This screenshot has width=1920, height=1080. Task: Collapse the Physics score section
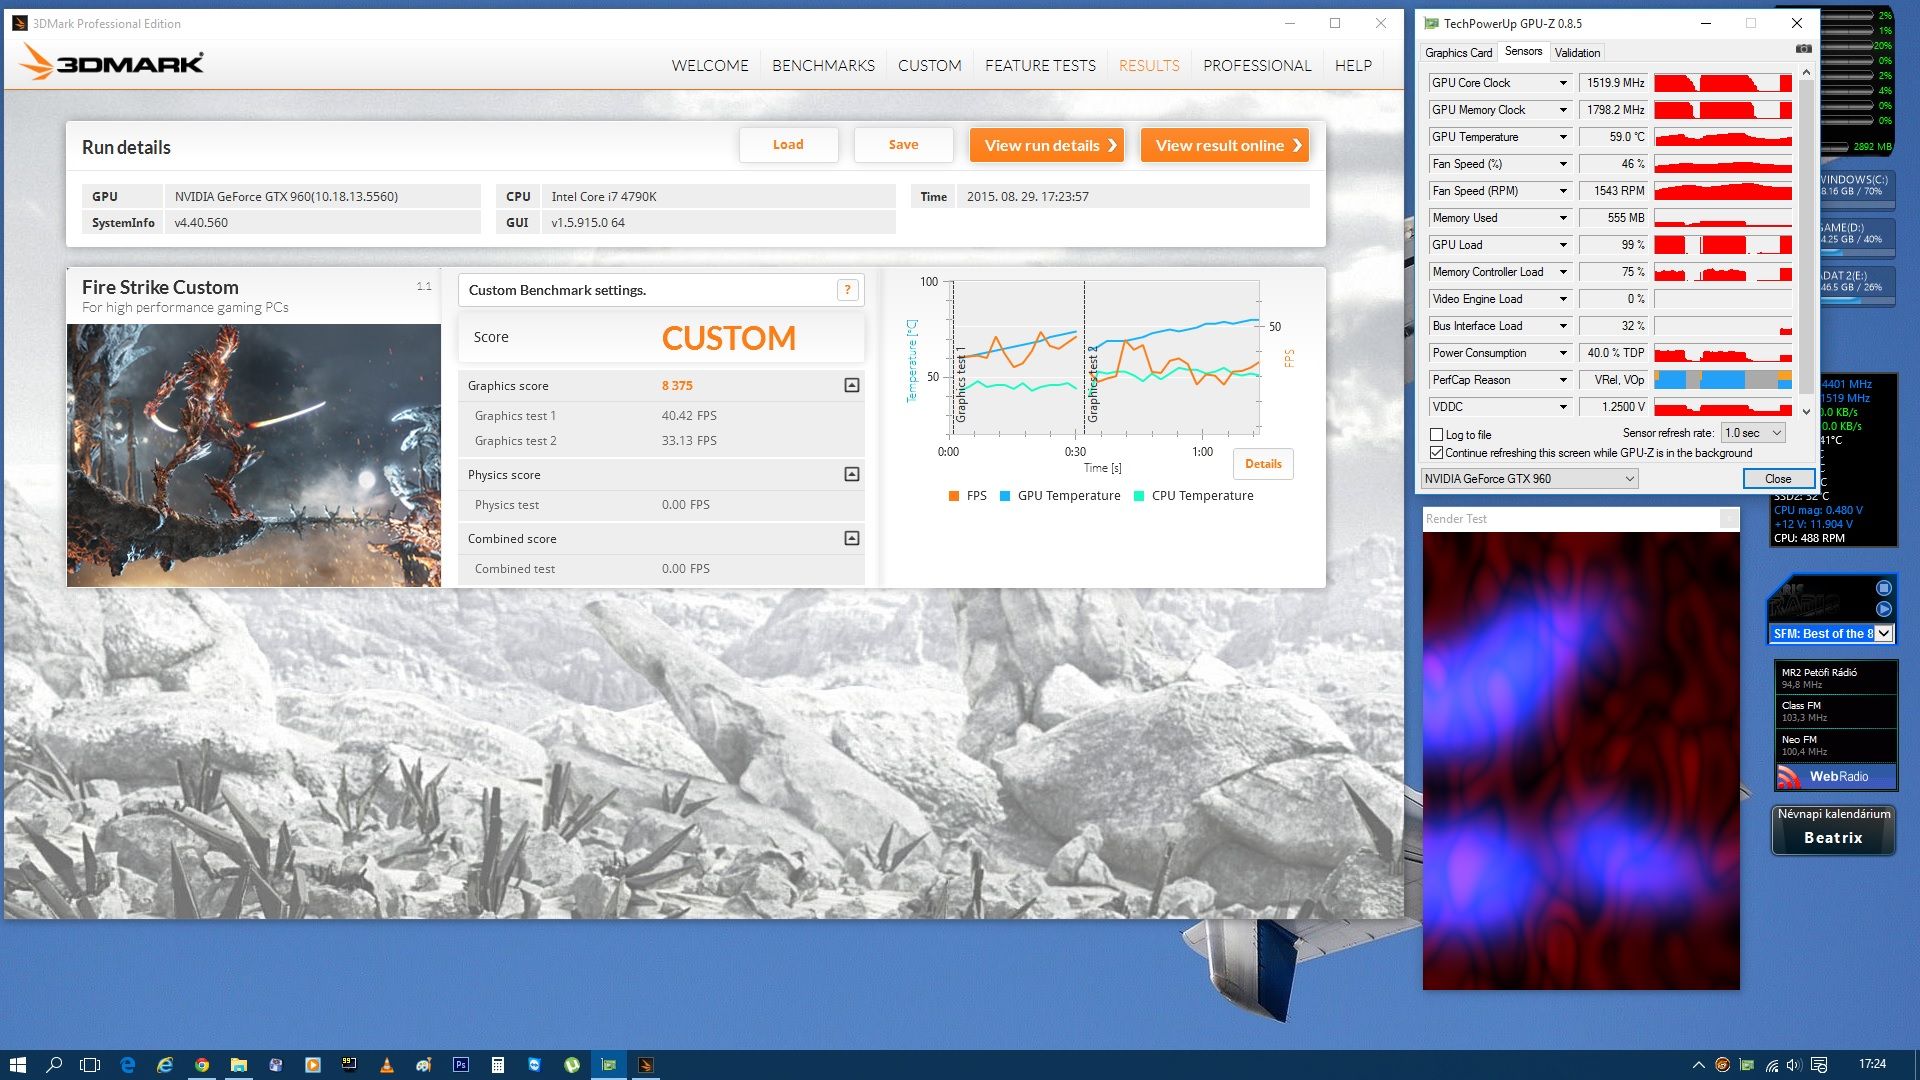coord(852,474)
